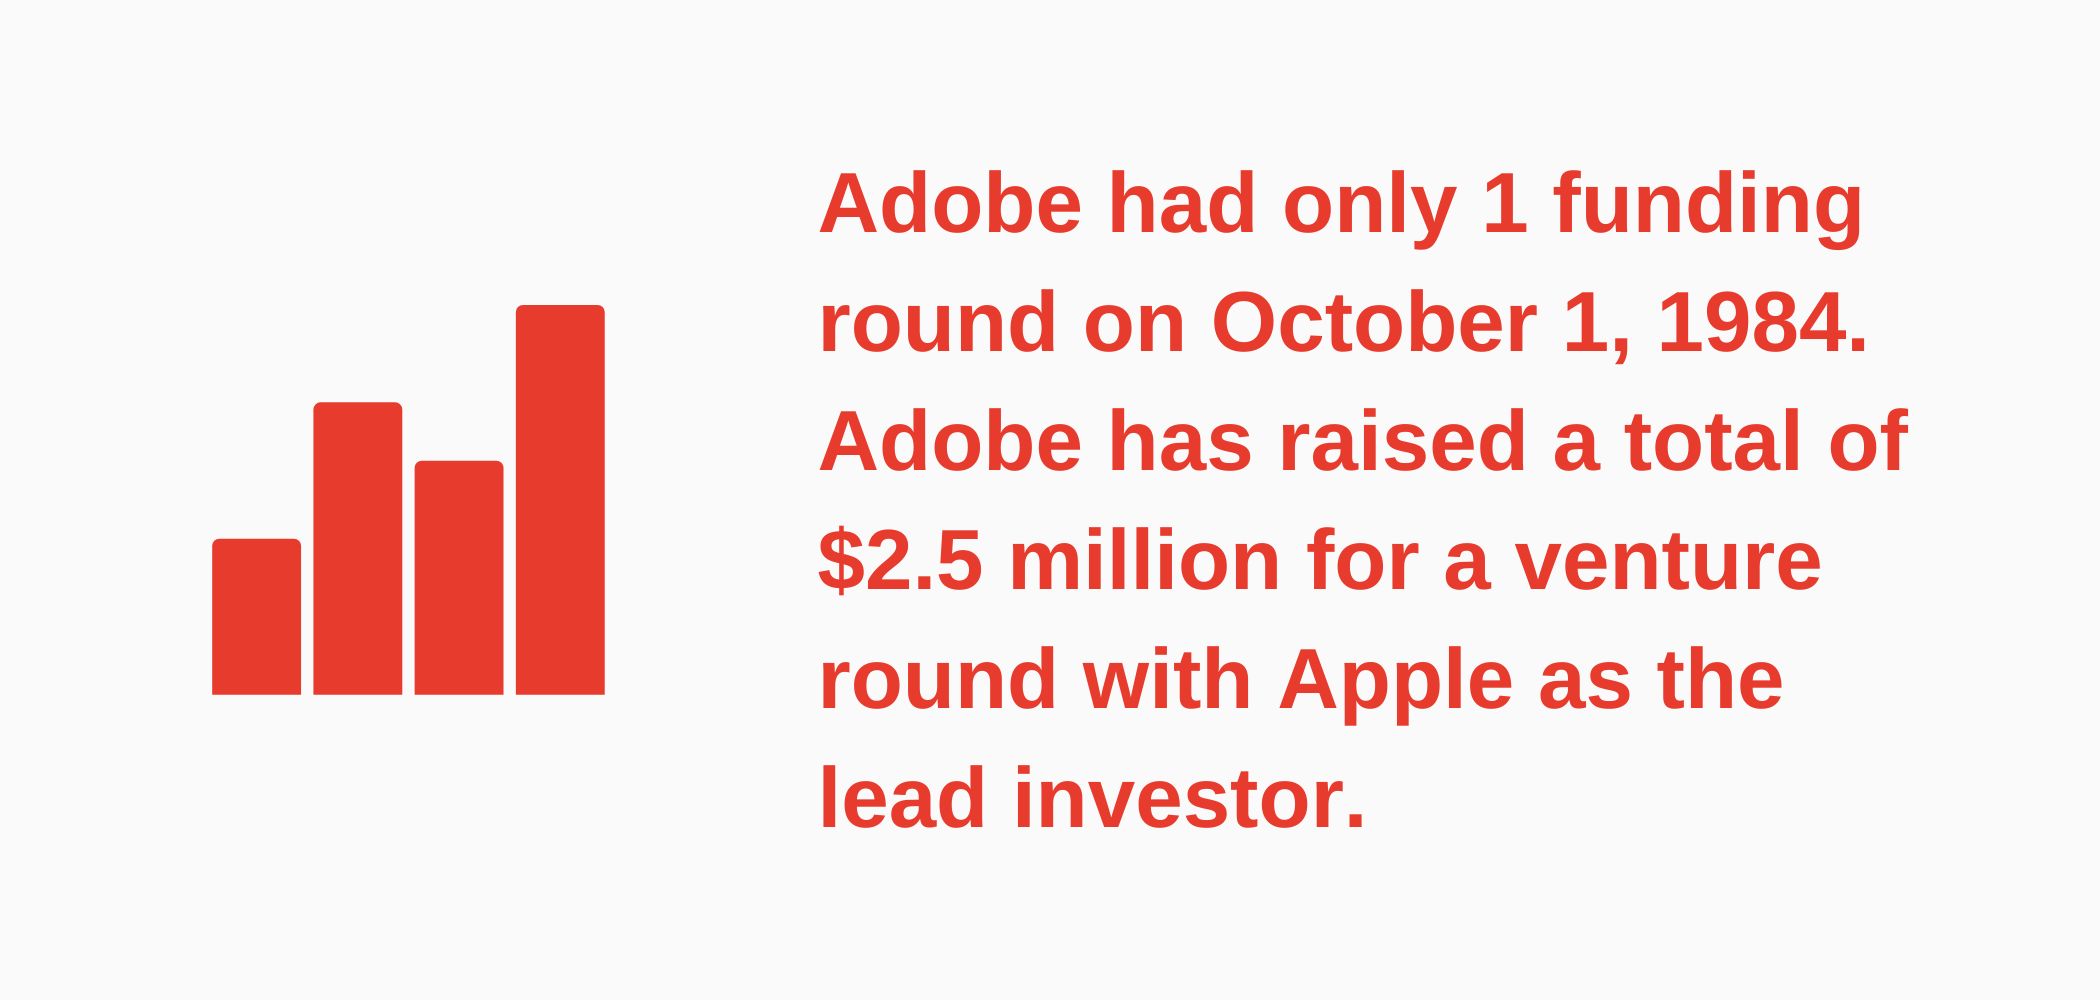The height and width of the screenshot is (1000, 2100).
Task: Click the word "raised"
Action: [1402, 442]
